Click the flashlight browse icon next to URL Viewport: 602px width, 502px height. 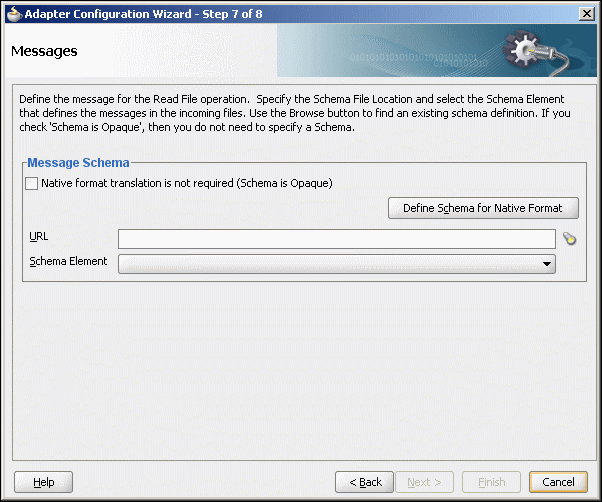tap(570, 239)
